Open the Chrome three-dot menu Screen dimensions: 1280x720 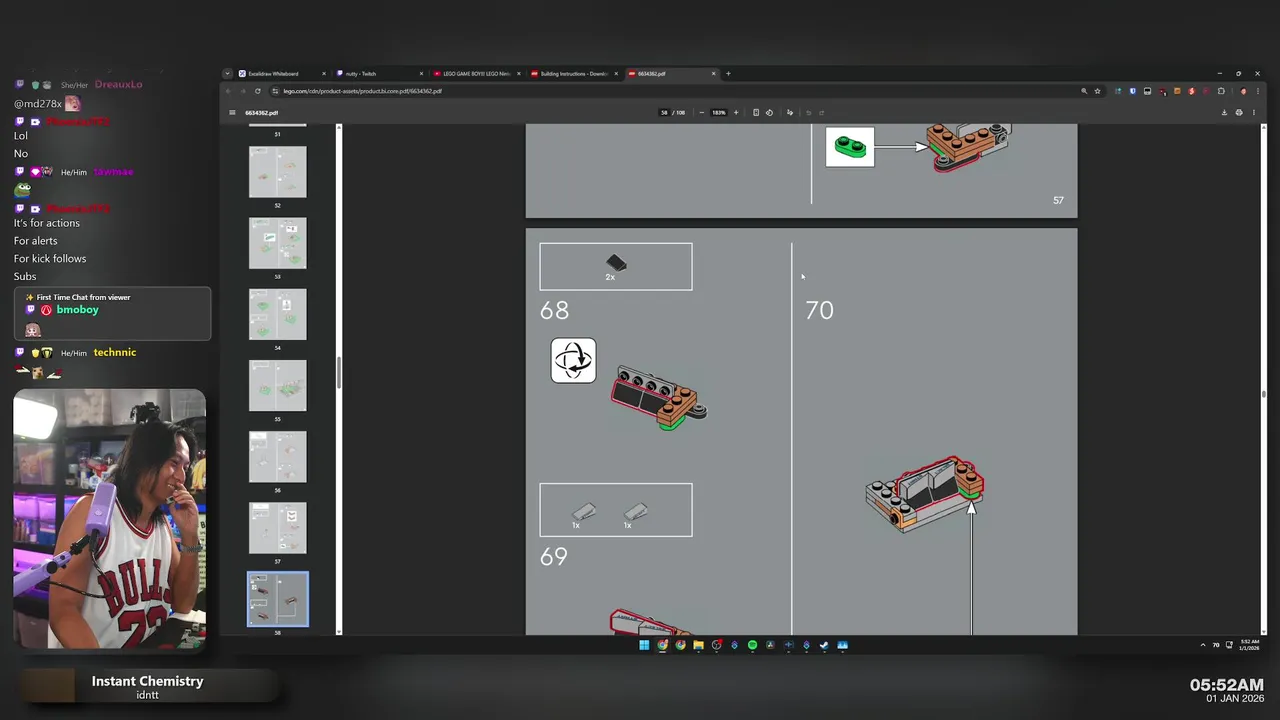(1257, 91)
